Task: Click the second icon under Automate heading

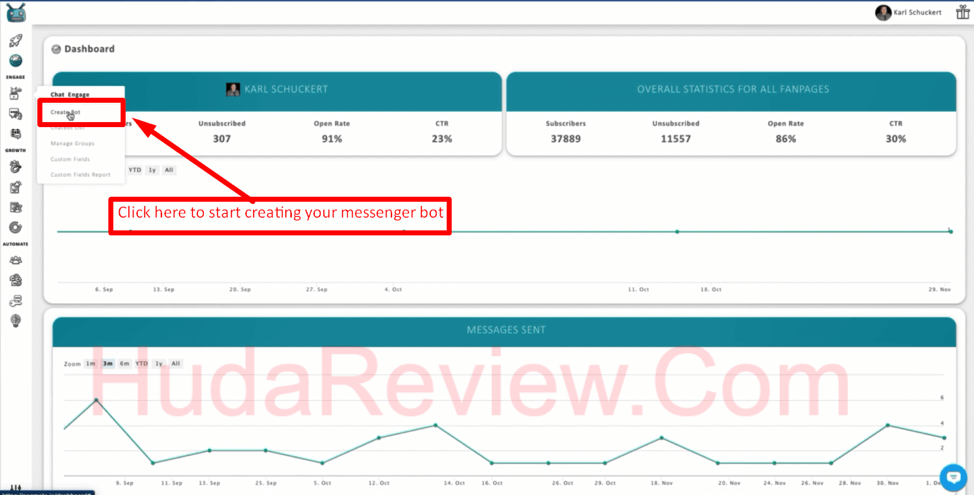Action: click(x=16, y=280)
